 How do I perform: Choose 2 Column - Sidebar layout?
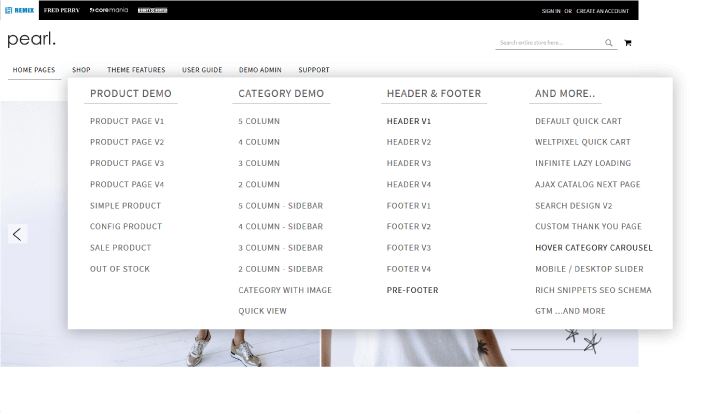pyautogui.click(x=281, y=269)
